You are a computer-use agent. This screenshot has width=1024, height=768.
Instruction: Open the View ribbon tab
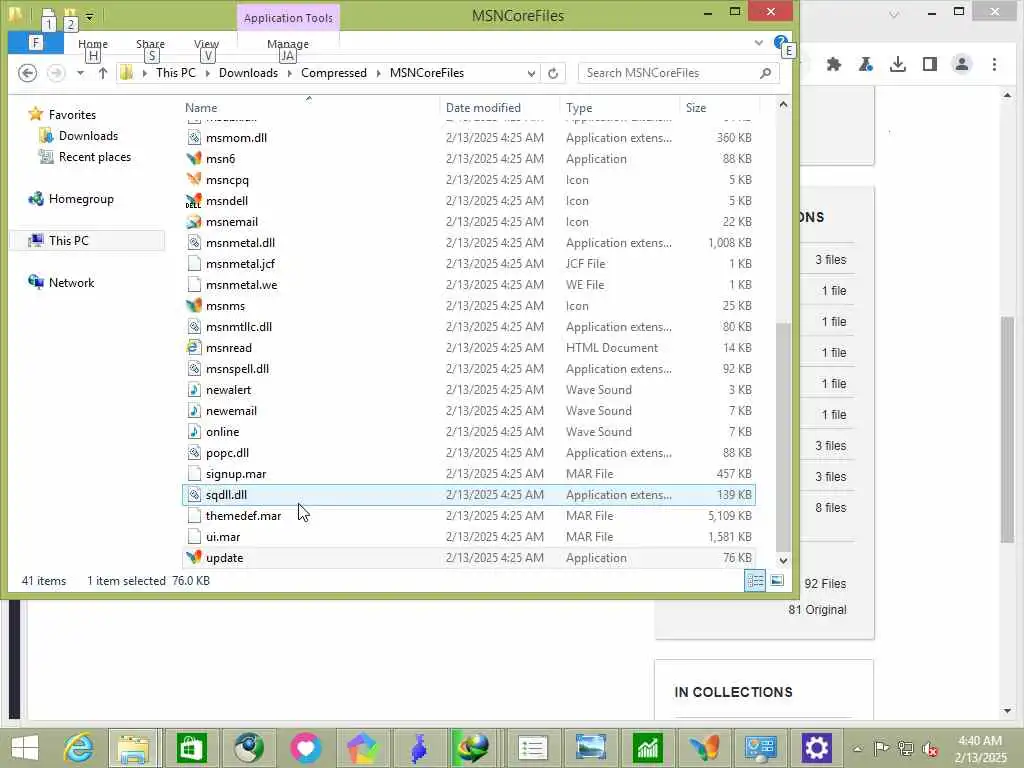coord(206,44)
